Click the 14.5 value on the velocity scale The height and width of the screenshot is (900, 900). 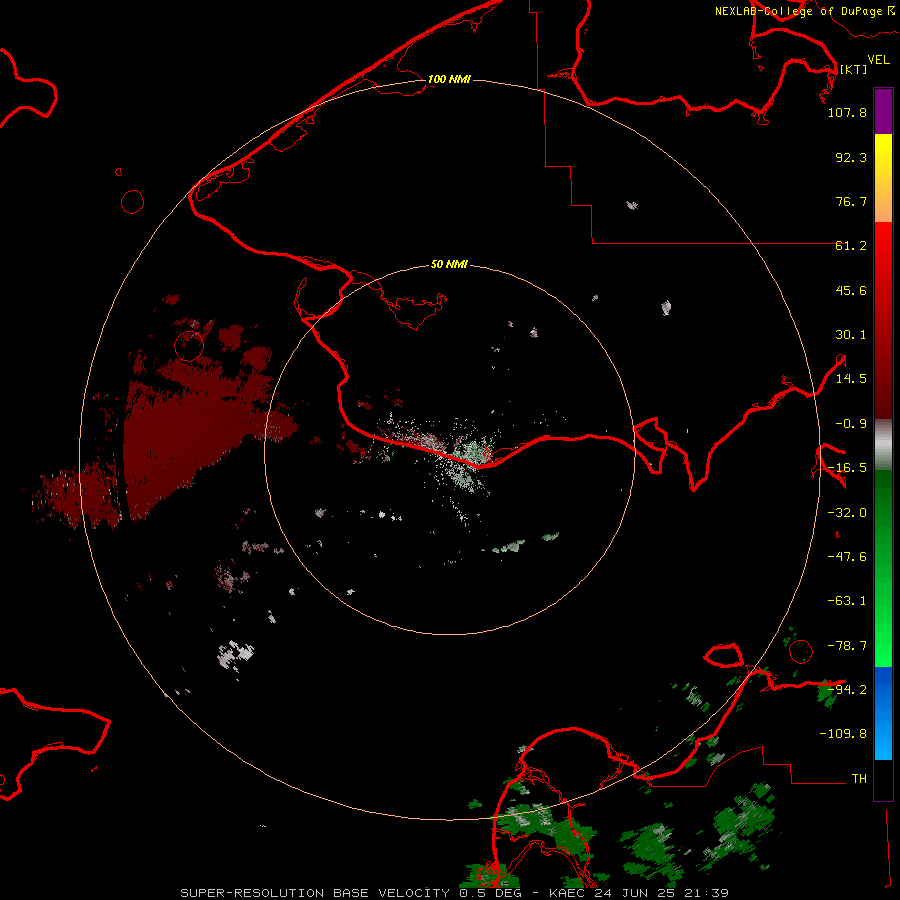coord(851,379)
